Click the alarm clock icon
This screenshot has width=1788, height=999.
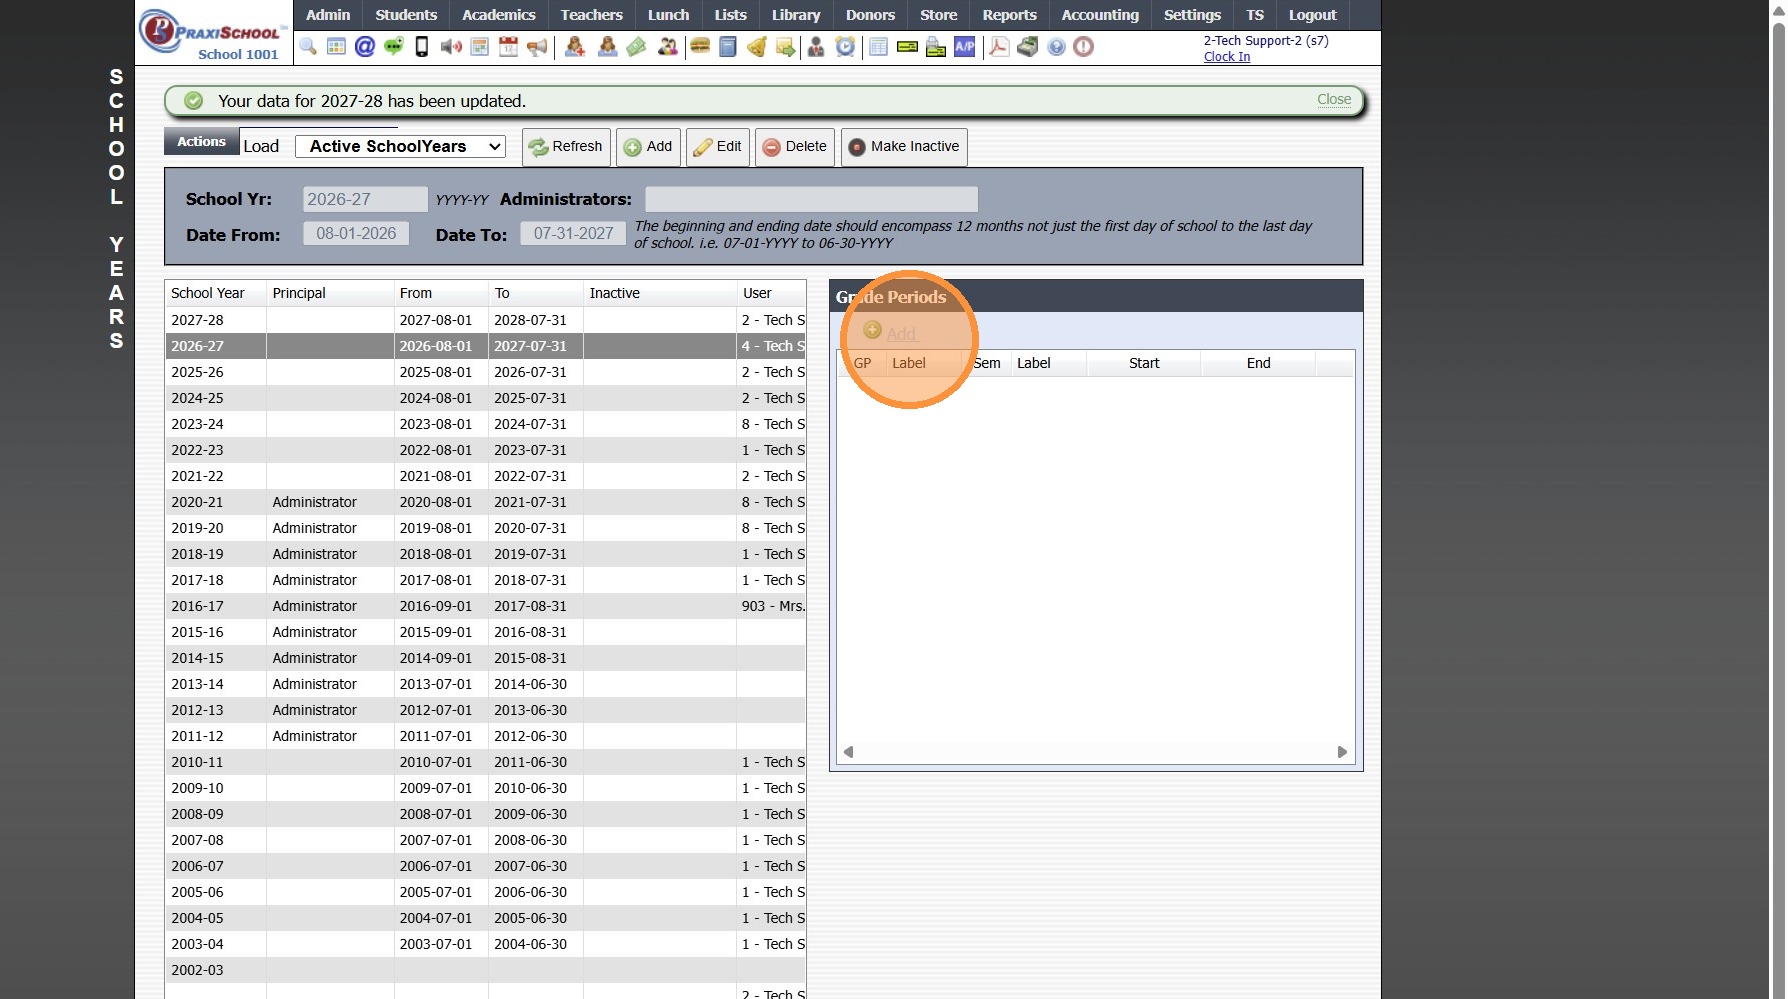coord(846,47)
